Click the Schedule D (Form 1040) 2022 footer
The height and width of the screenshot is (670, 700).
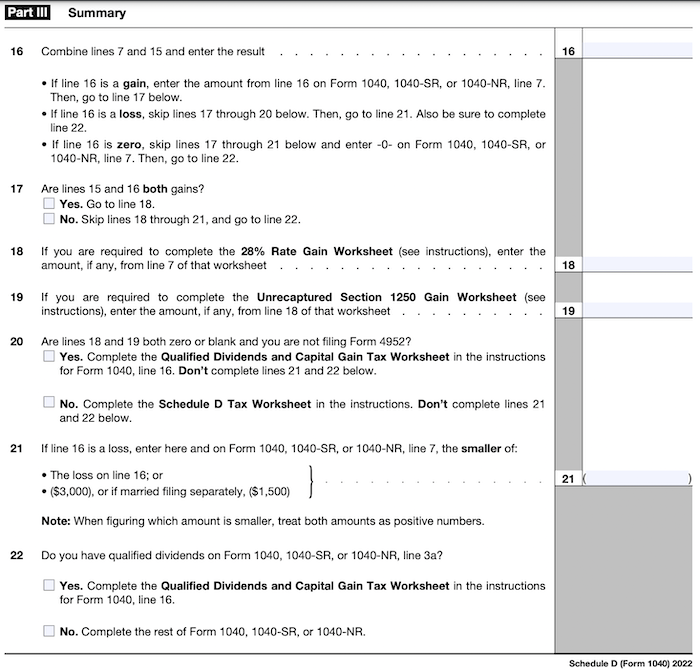629,662
